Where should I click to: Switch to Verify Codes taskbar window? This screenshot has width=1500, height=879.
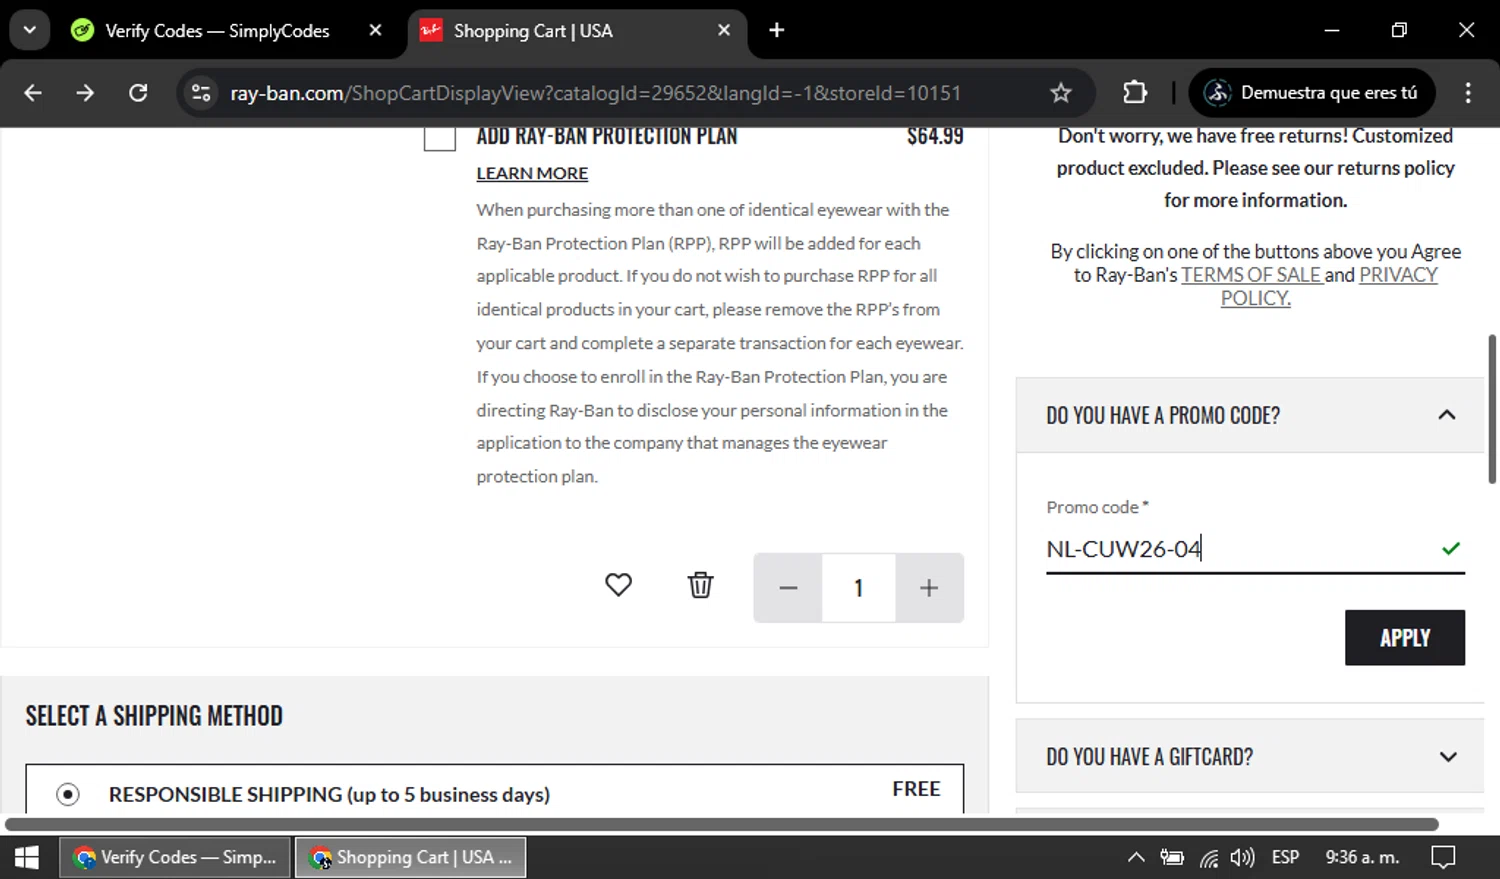[x=175, y=857]
